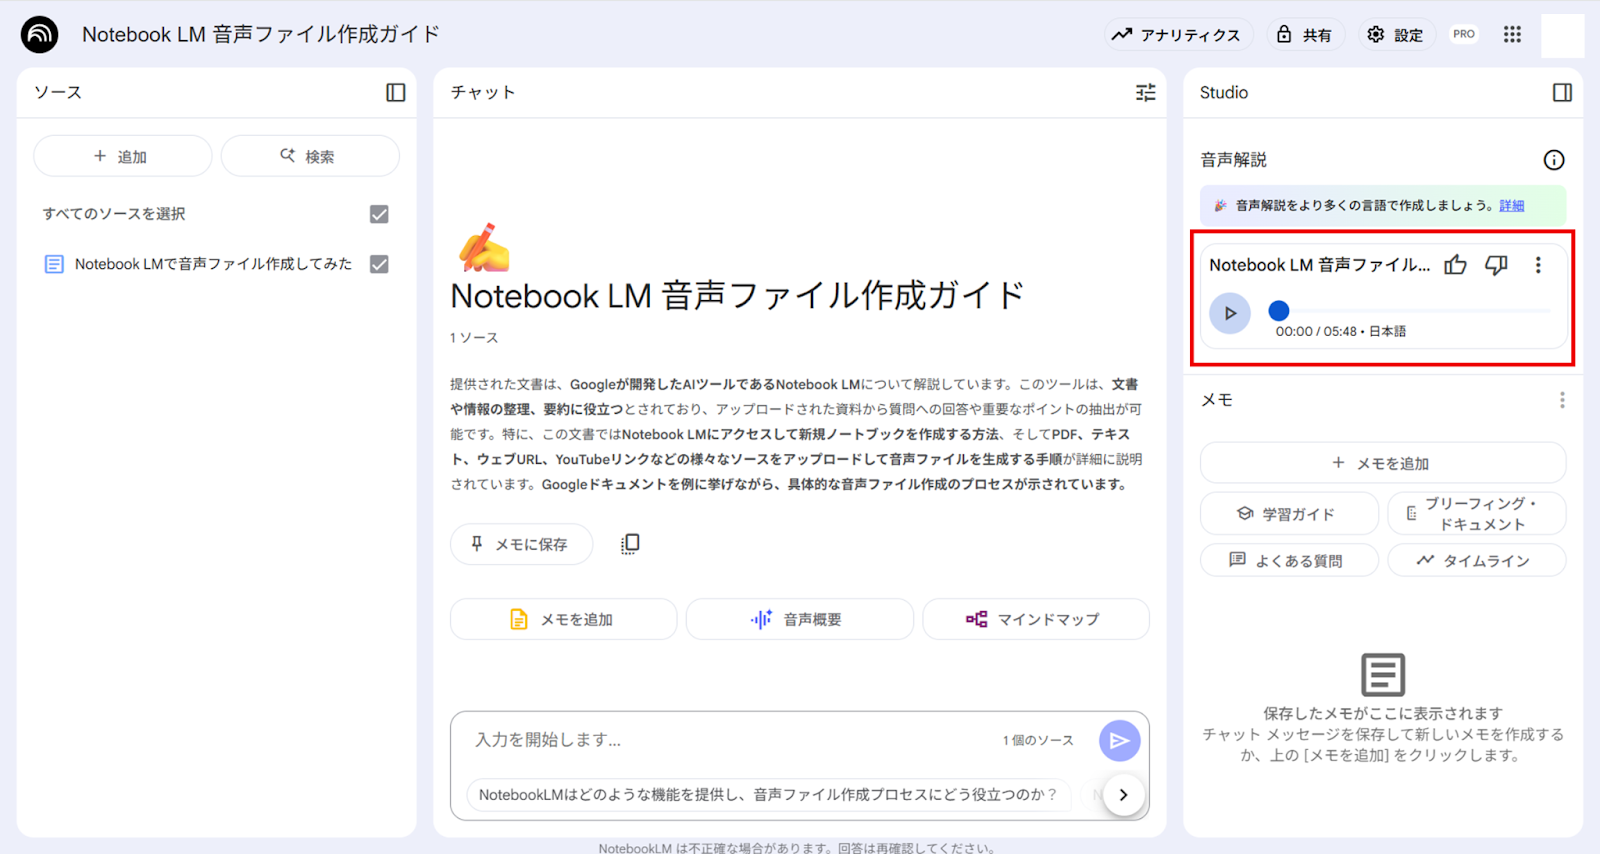Click the 00:00 / 05:48 time label
The image size is (1600, 854).
tap(1316, 331)
